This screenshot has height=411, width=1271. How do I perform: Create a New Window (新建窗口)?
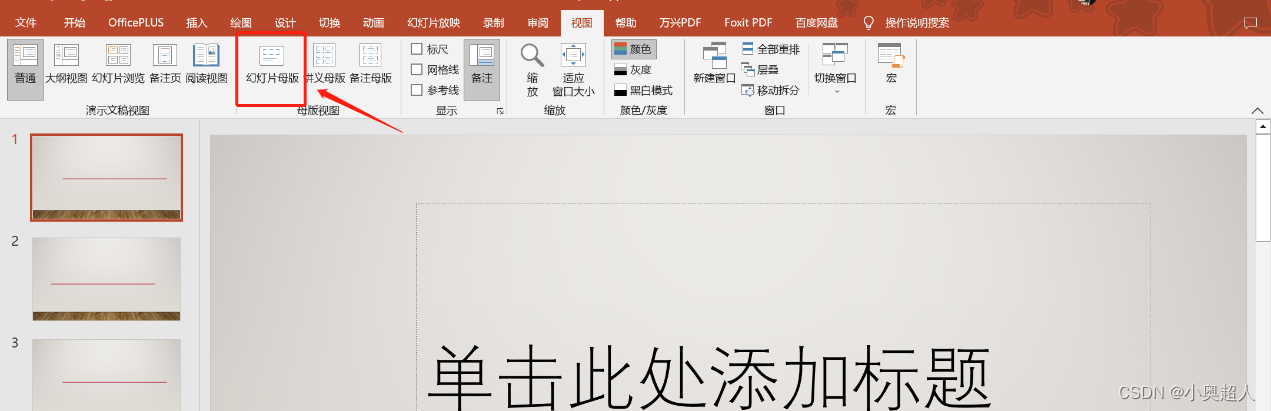click(714, 66)
